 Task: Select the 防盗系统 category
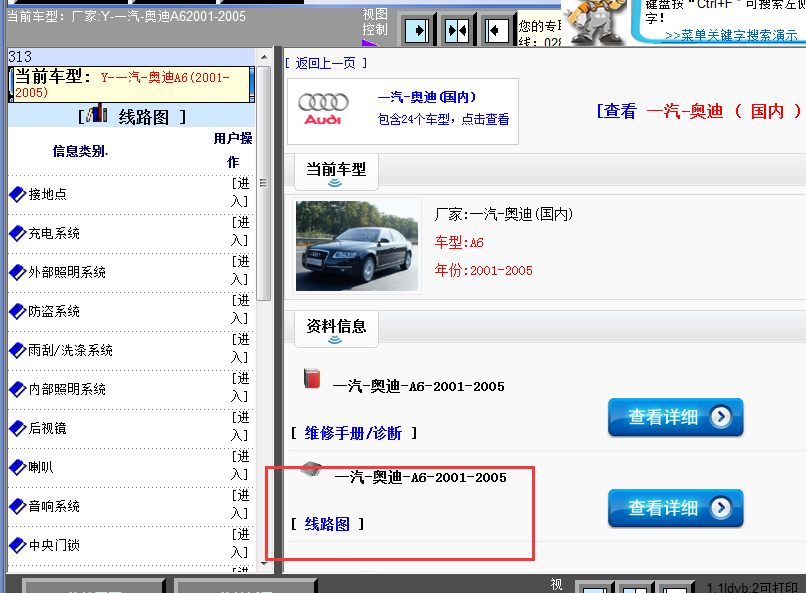click(54, 311)
